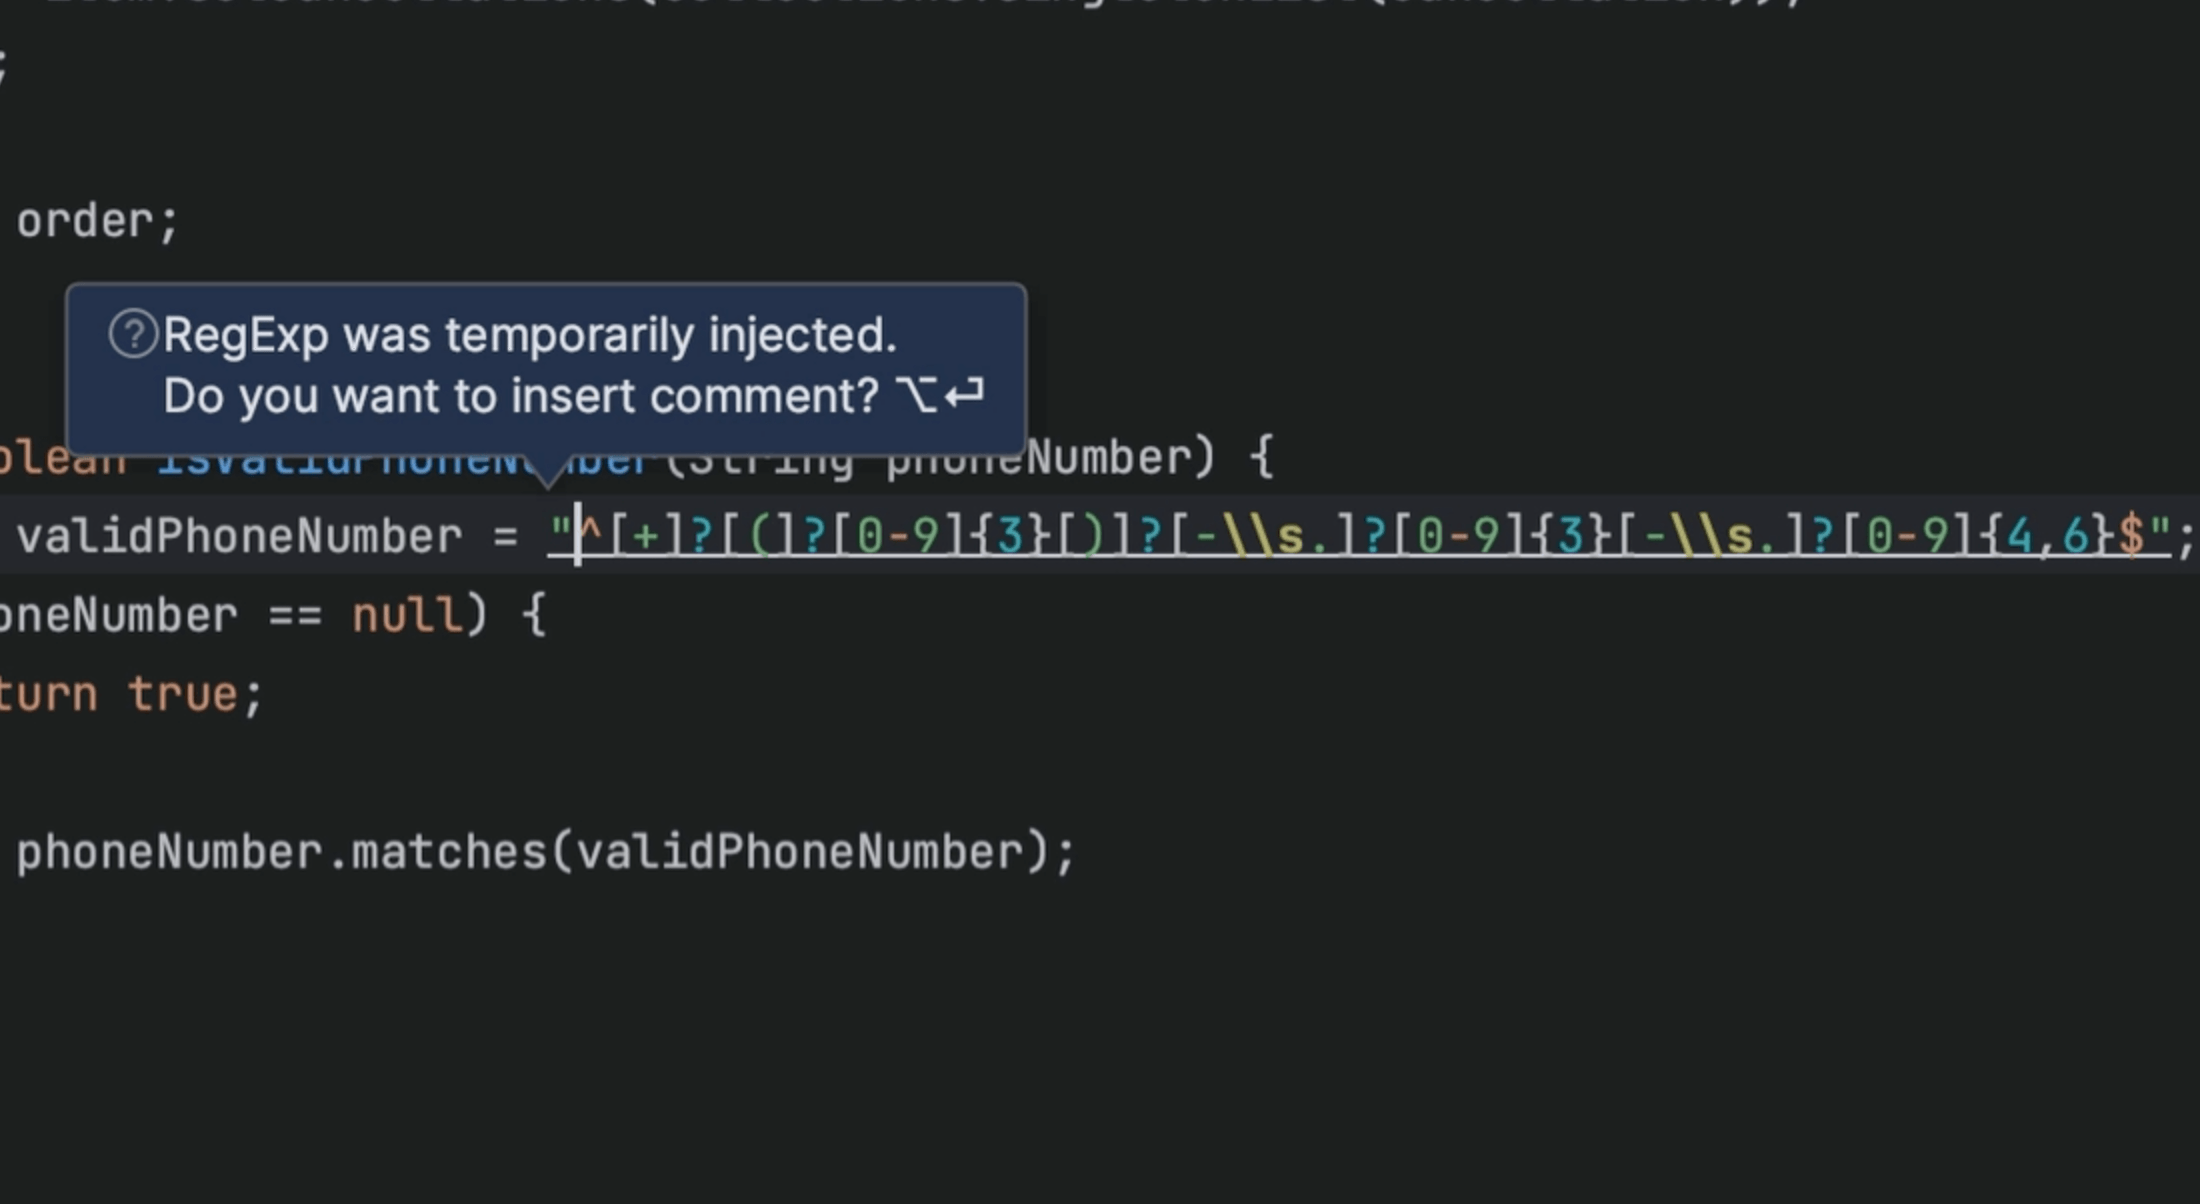The width and height of the screenshot is (2200, 1204).
Task: Click the '$' anchor ending the regex
Action: tap(2131, 536)
